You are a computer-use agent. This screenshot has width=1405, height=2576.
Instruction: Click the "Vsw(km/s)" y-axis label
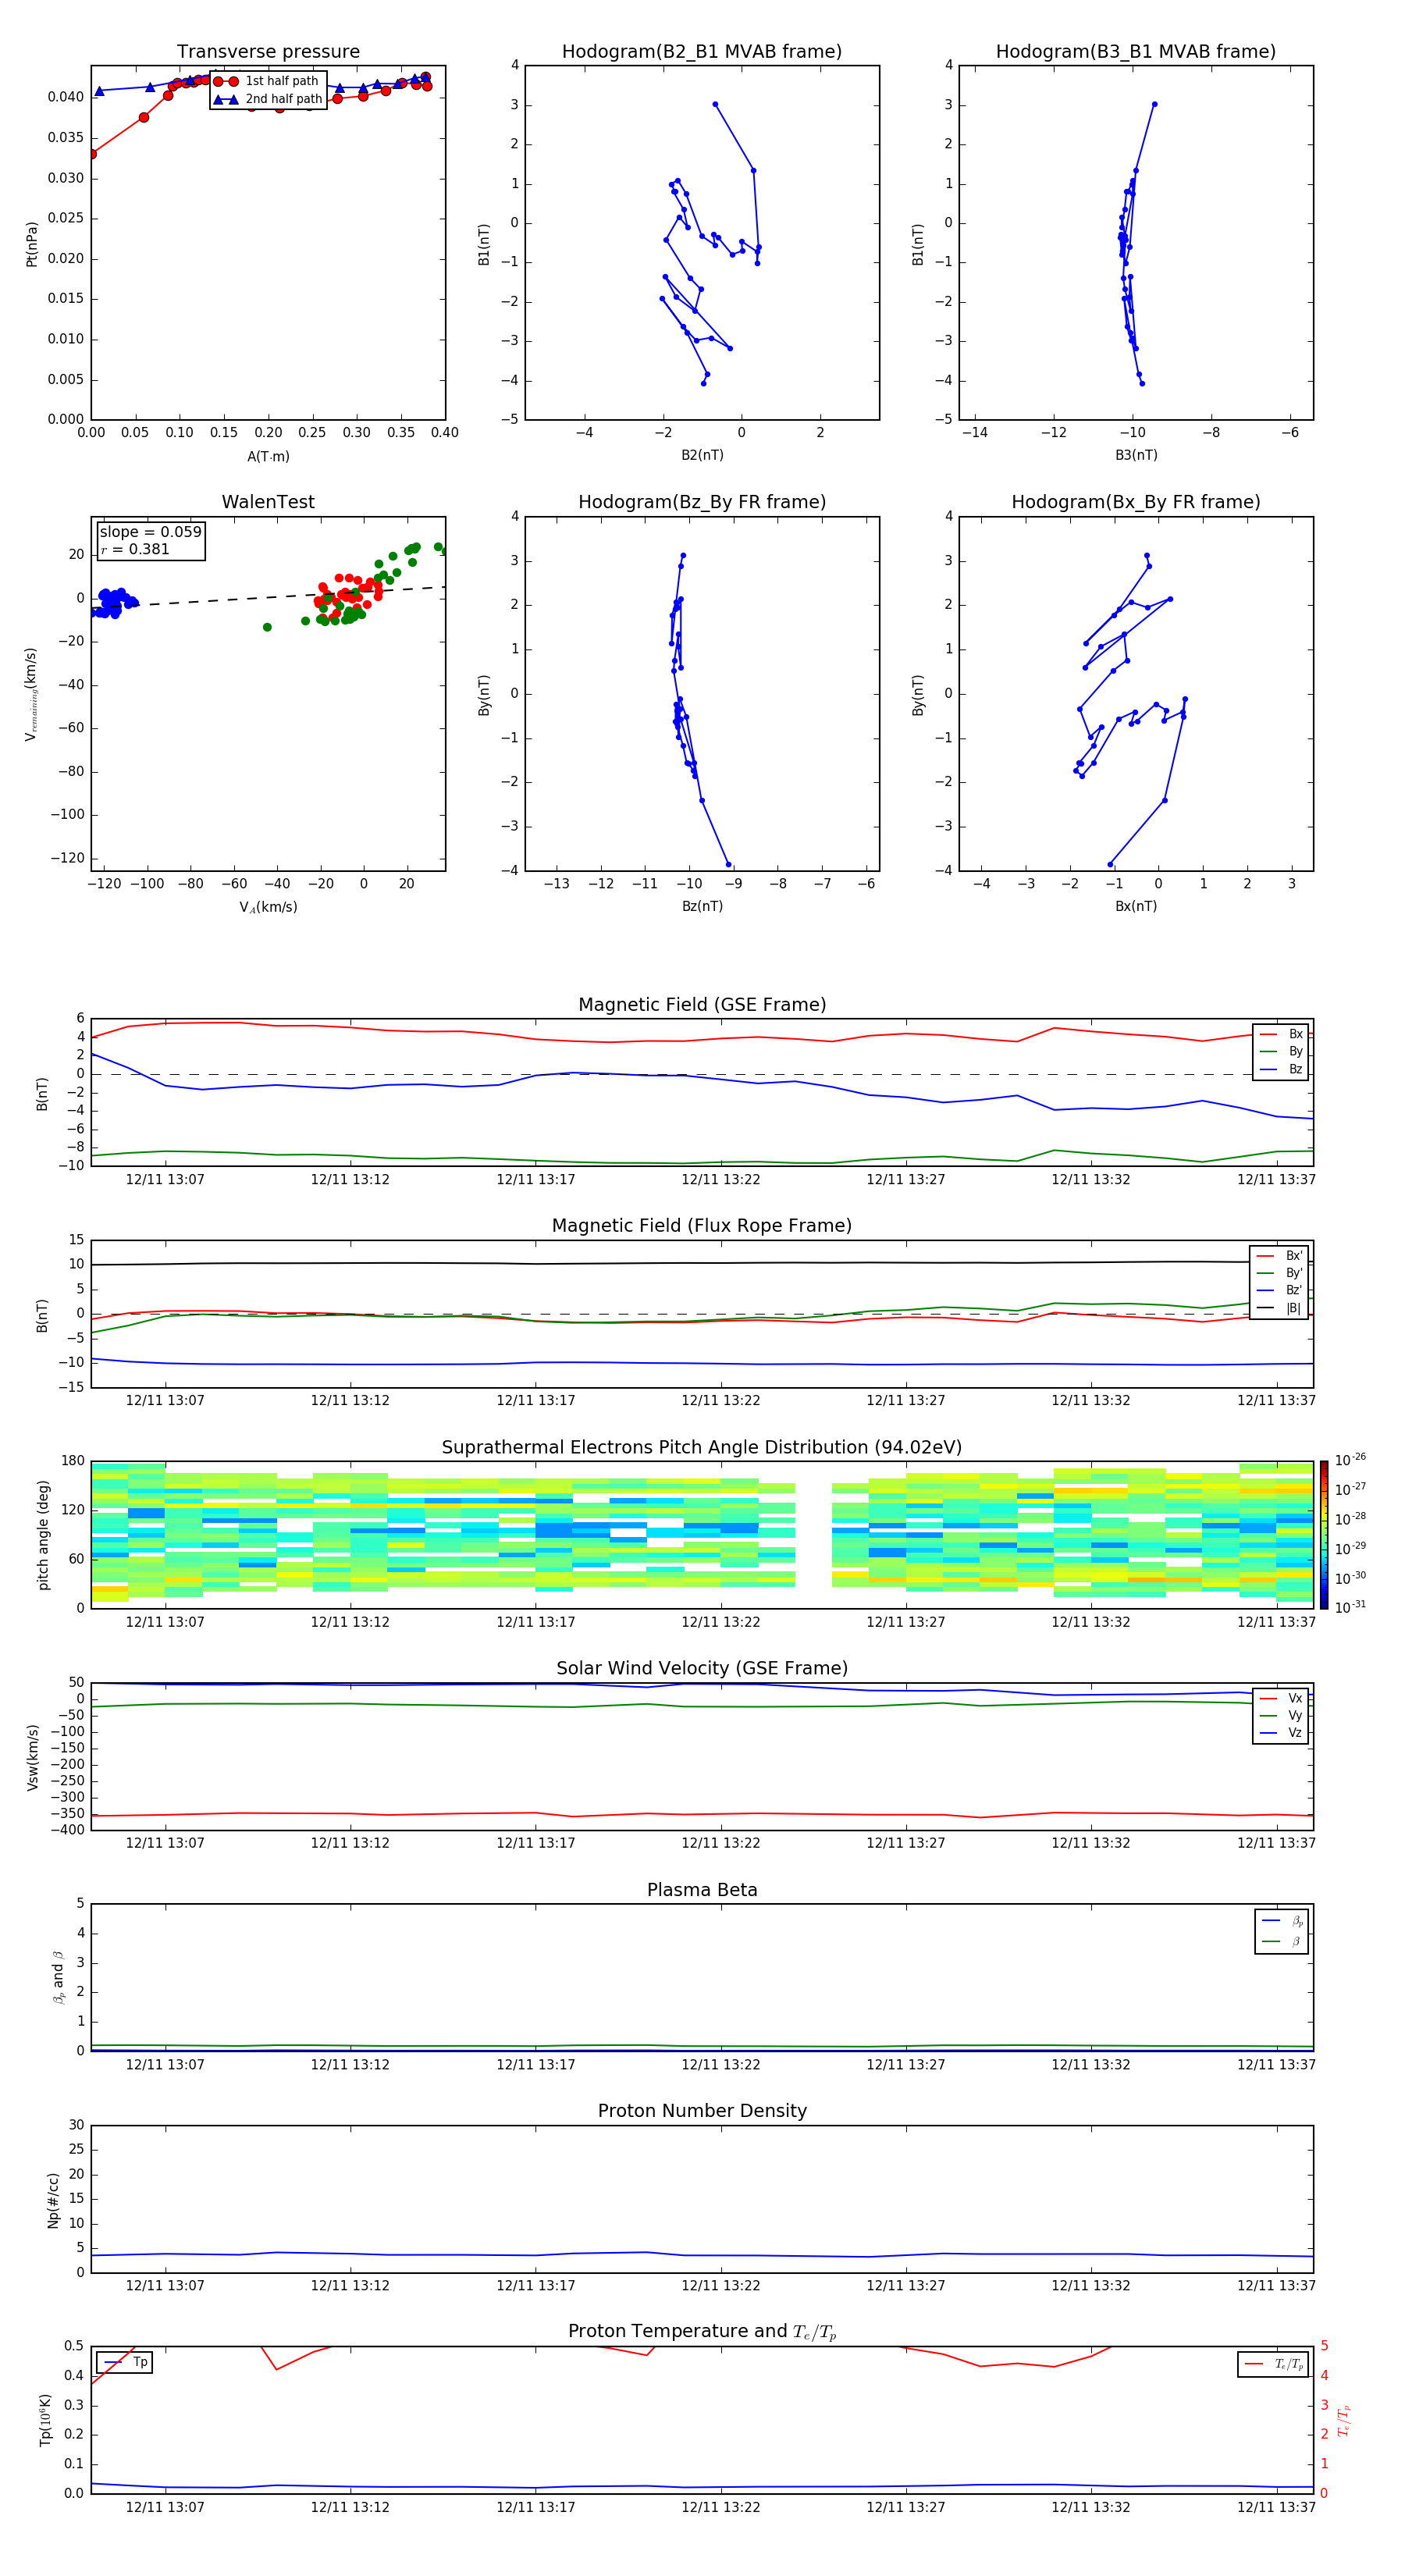[x=32, y=1757]
